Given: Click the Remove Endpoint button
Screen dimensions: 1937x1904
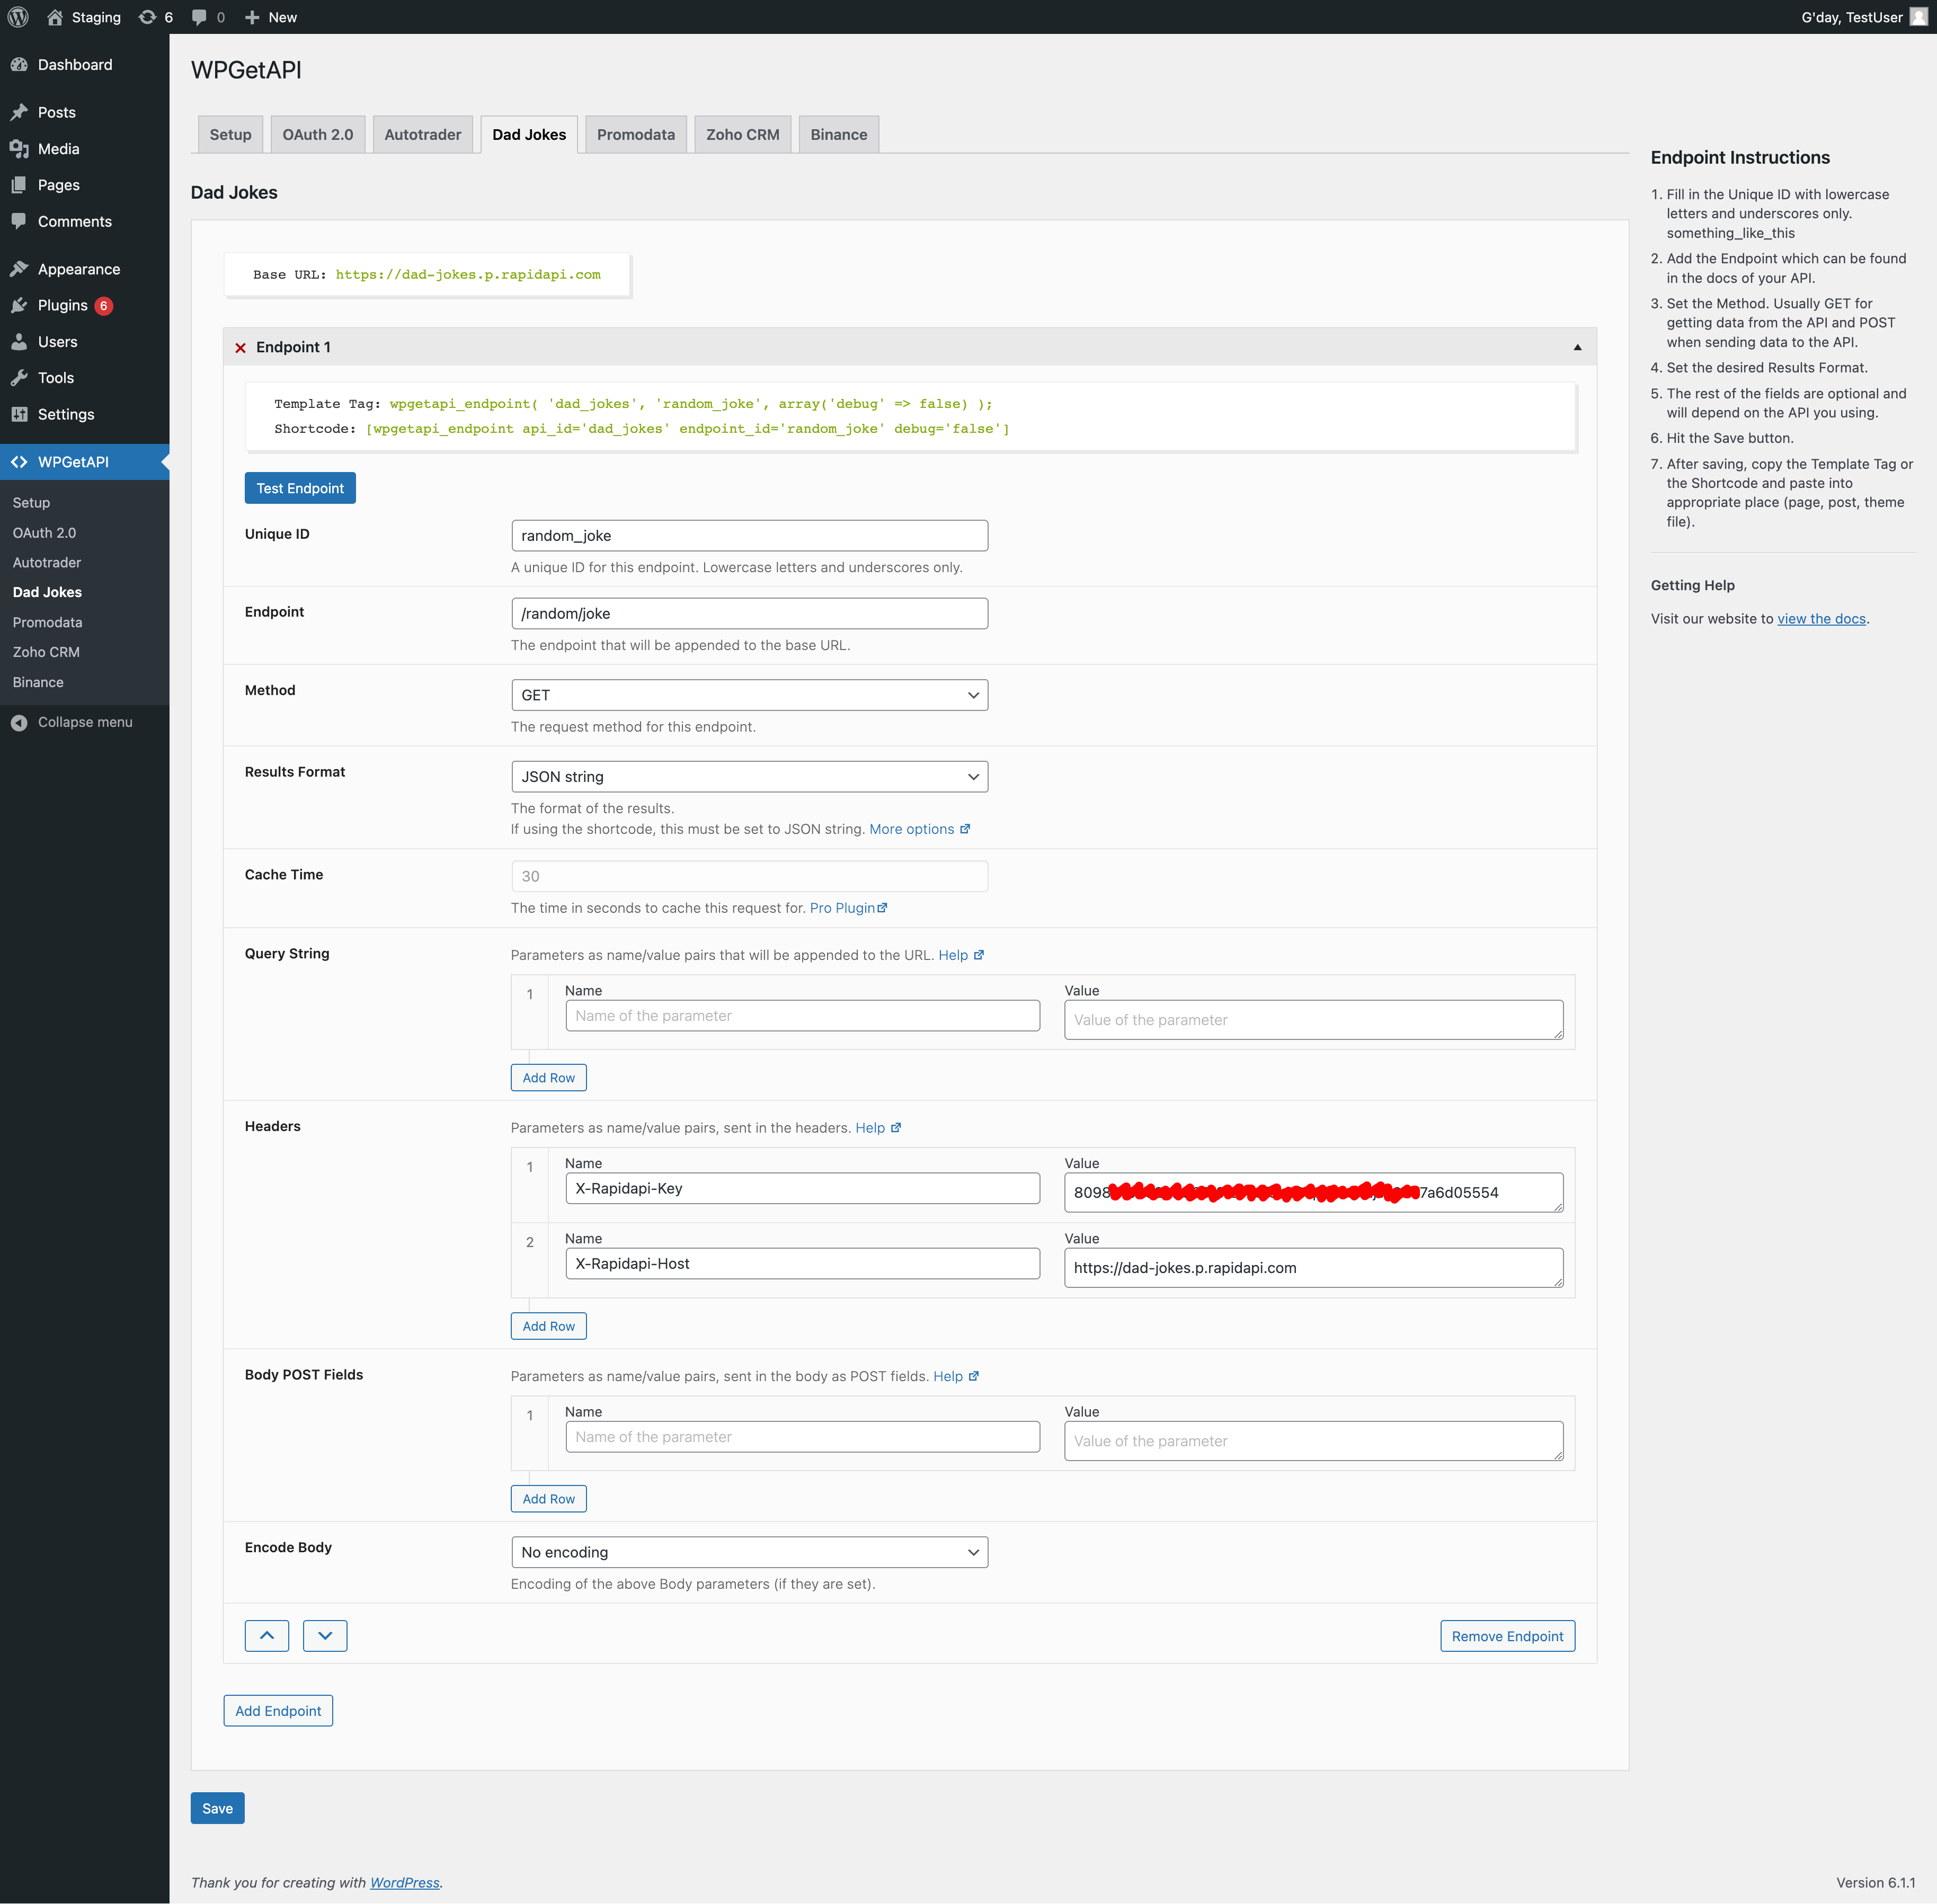Looking at the screenshot, I should click(1507, 1636).
